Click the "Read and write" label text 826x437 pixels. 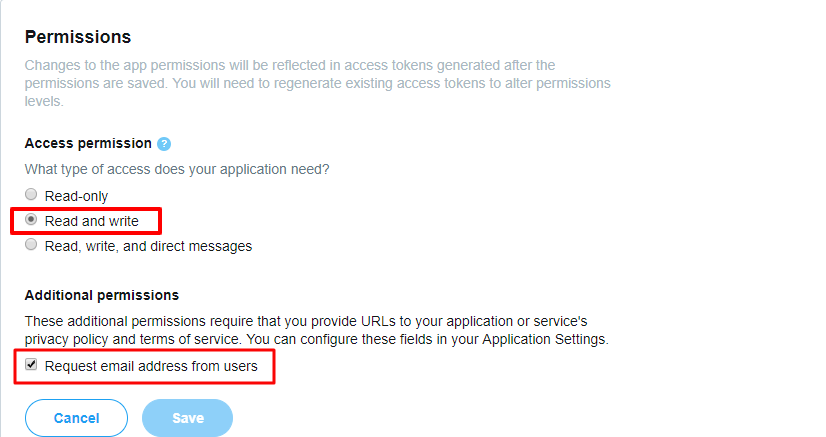[x=92, y=220]
